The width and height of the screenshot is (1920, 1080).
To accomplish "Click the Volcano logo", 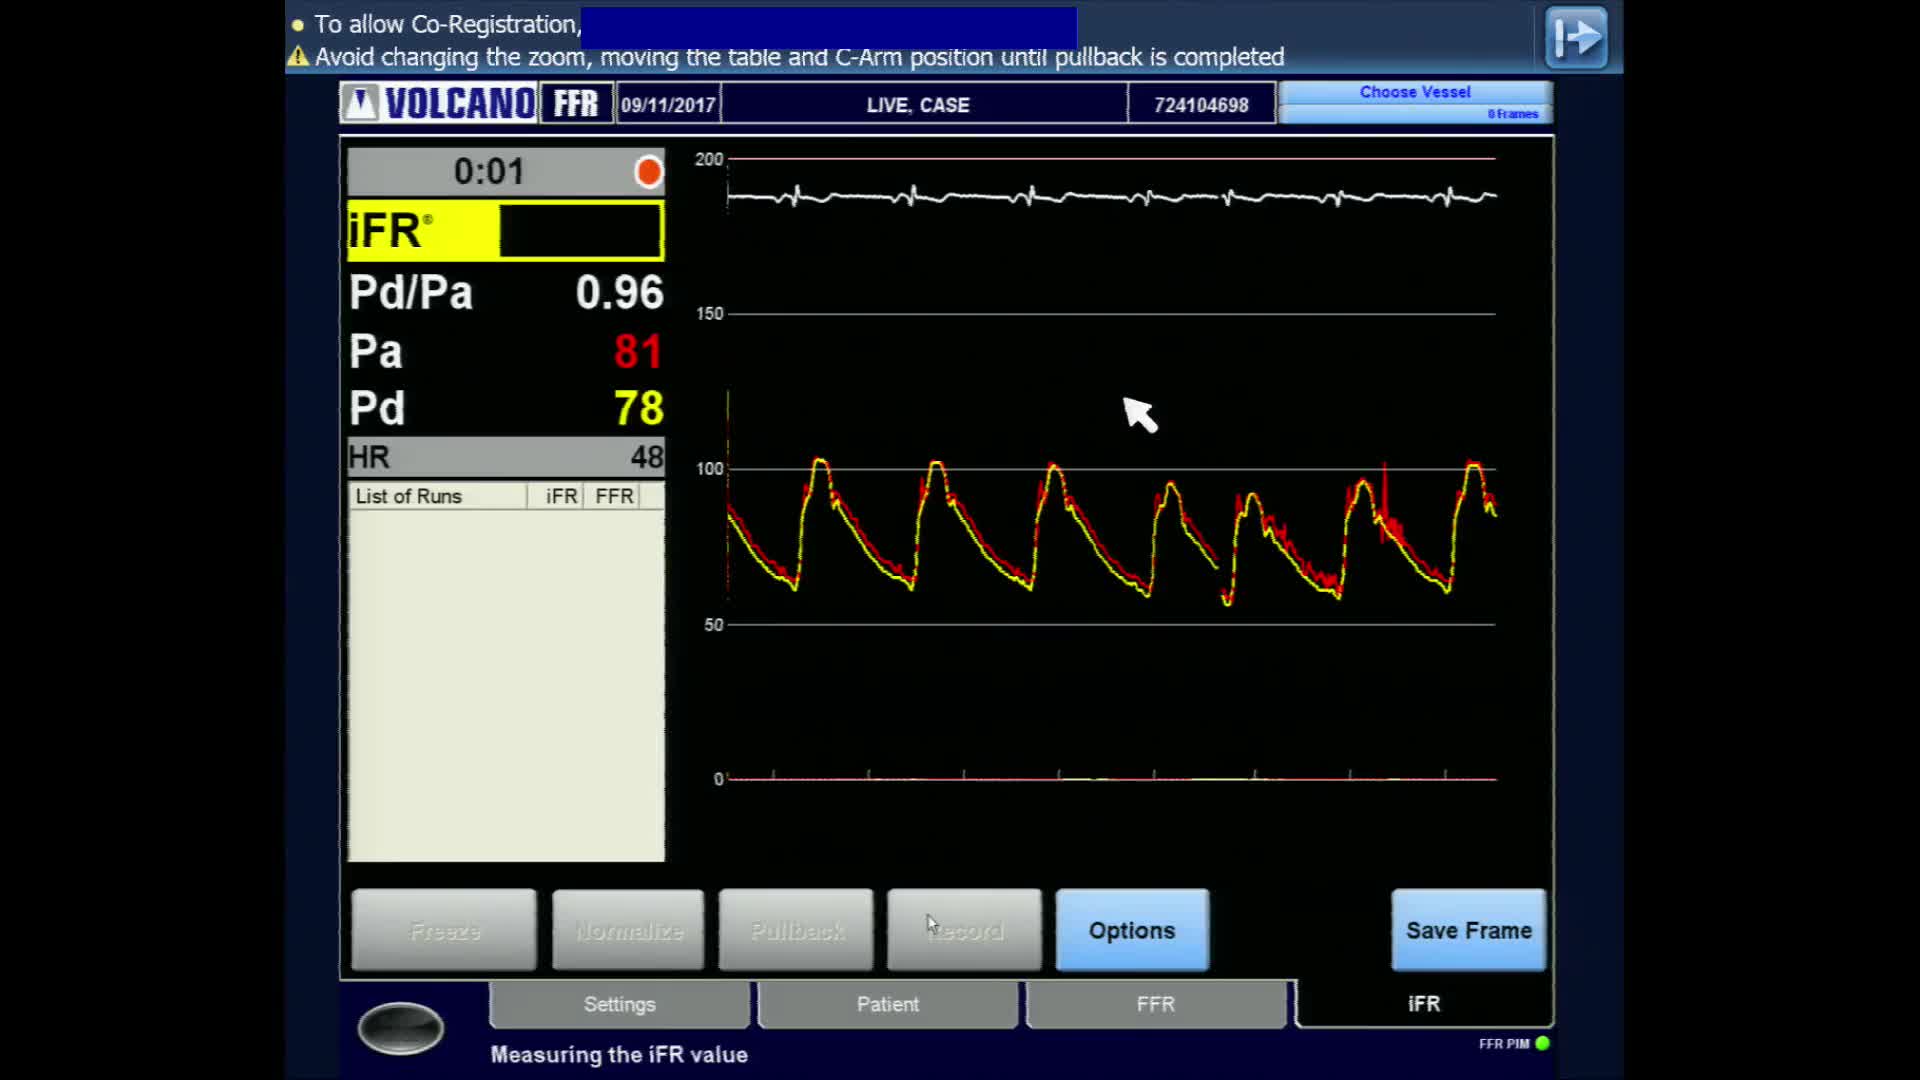I will click(438, 103).
